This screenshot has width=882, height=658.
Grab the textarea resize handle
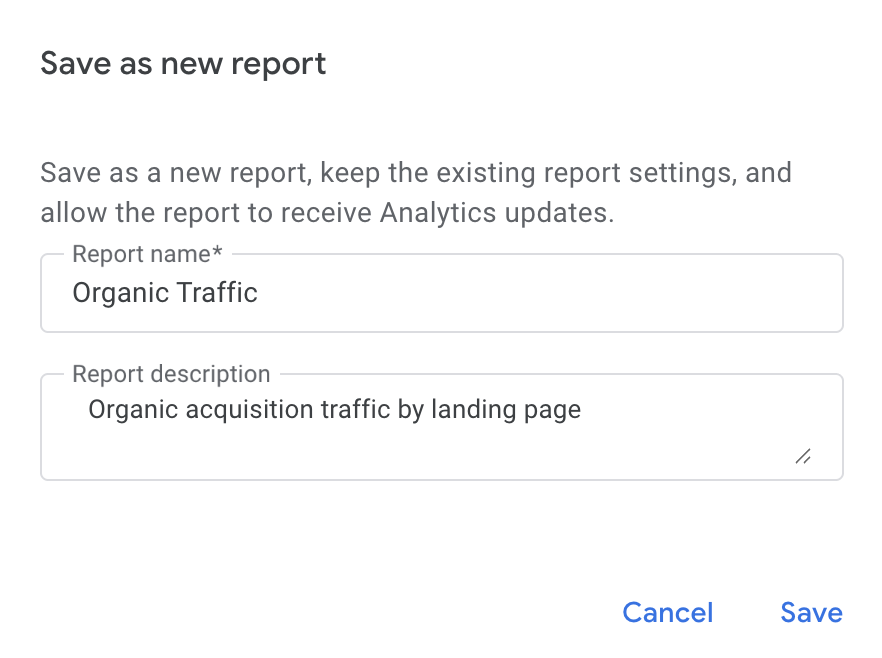tap(802, 456)
